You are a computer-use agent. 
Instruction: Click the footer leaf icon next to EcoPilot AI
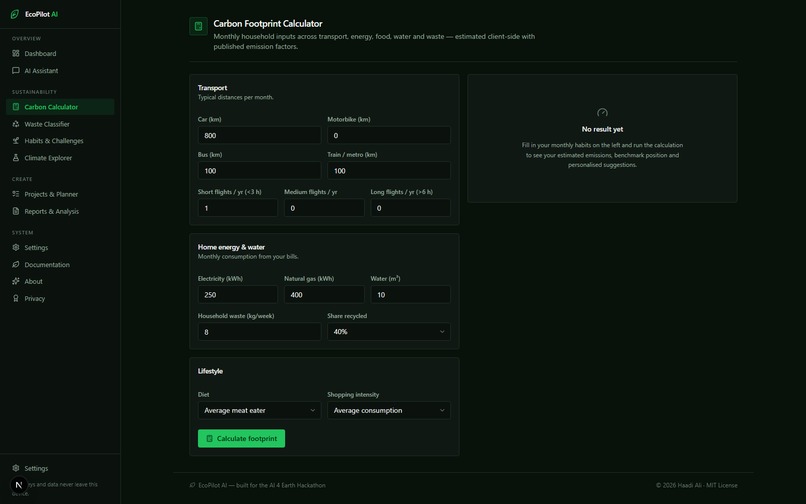(192, 485)
